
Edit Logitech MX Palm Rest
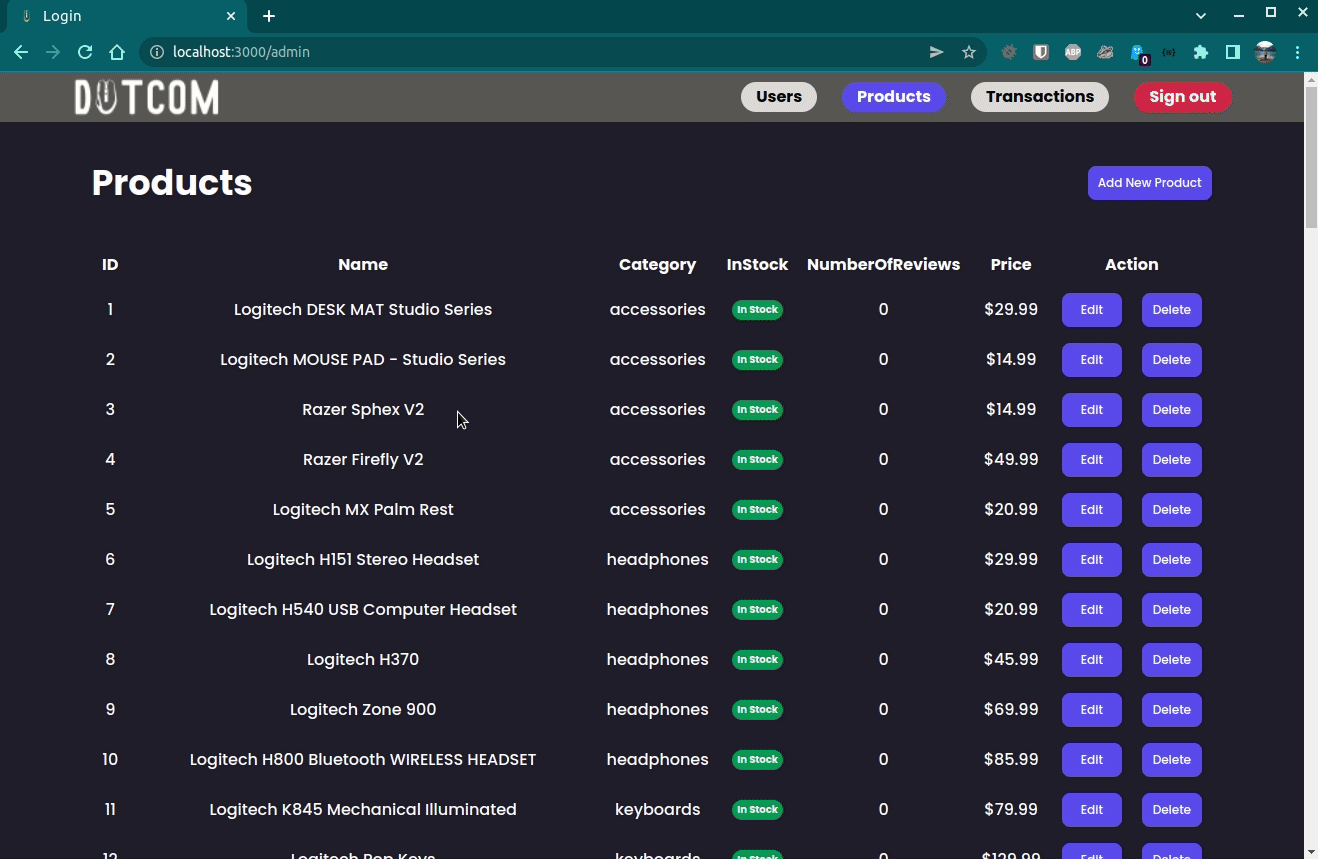[1092, 510]
